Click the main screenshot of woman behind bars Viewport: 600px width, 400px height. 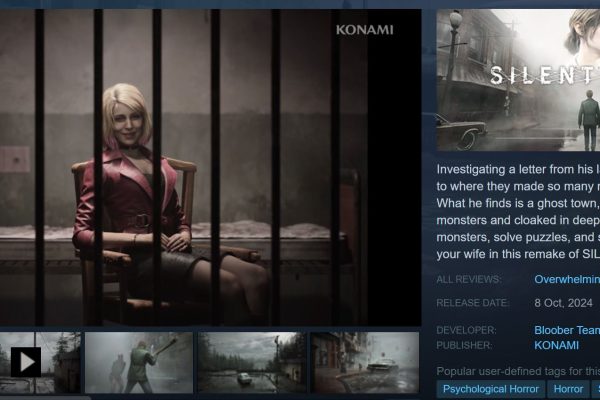(x=210, y=168)
